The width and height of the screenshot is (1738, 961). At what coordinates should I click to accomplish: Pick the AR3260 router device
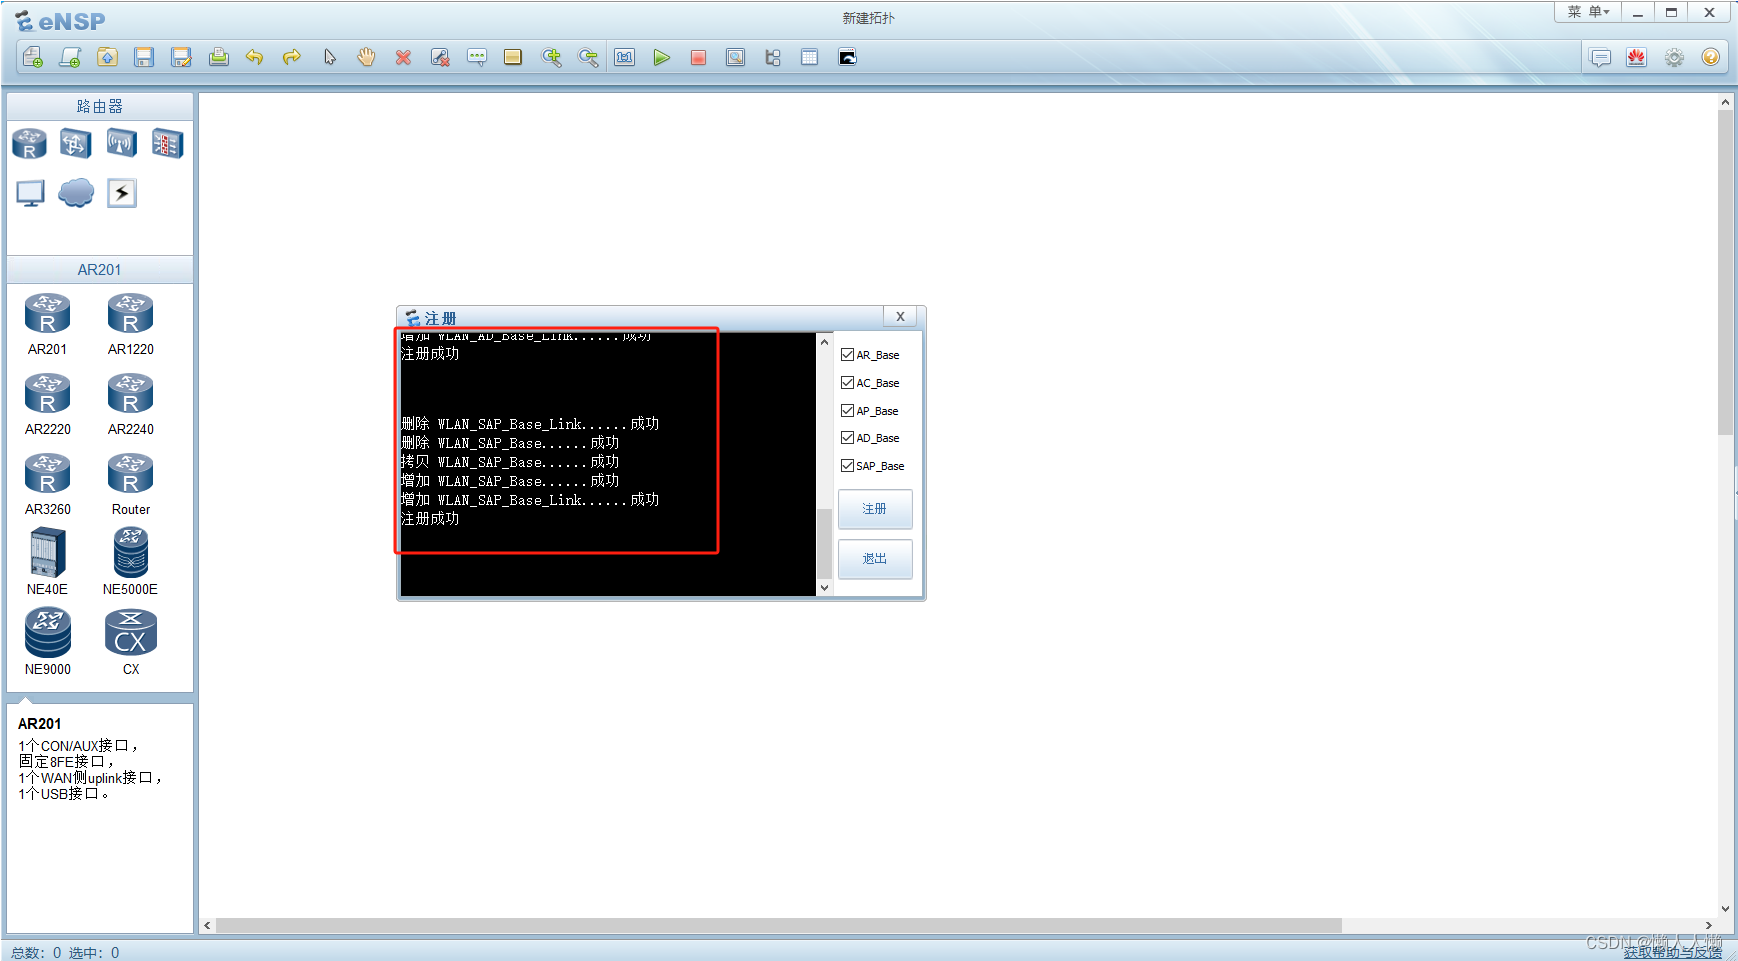[x=48, y=484]
